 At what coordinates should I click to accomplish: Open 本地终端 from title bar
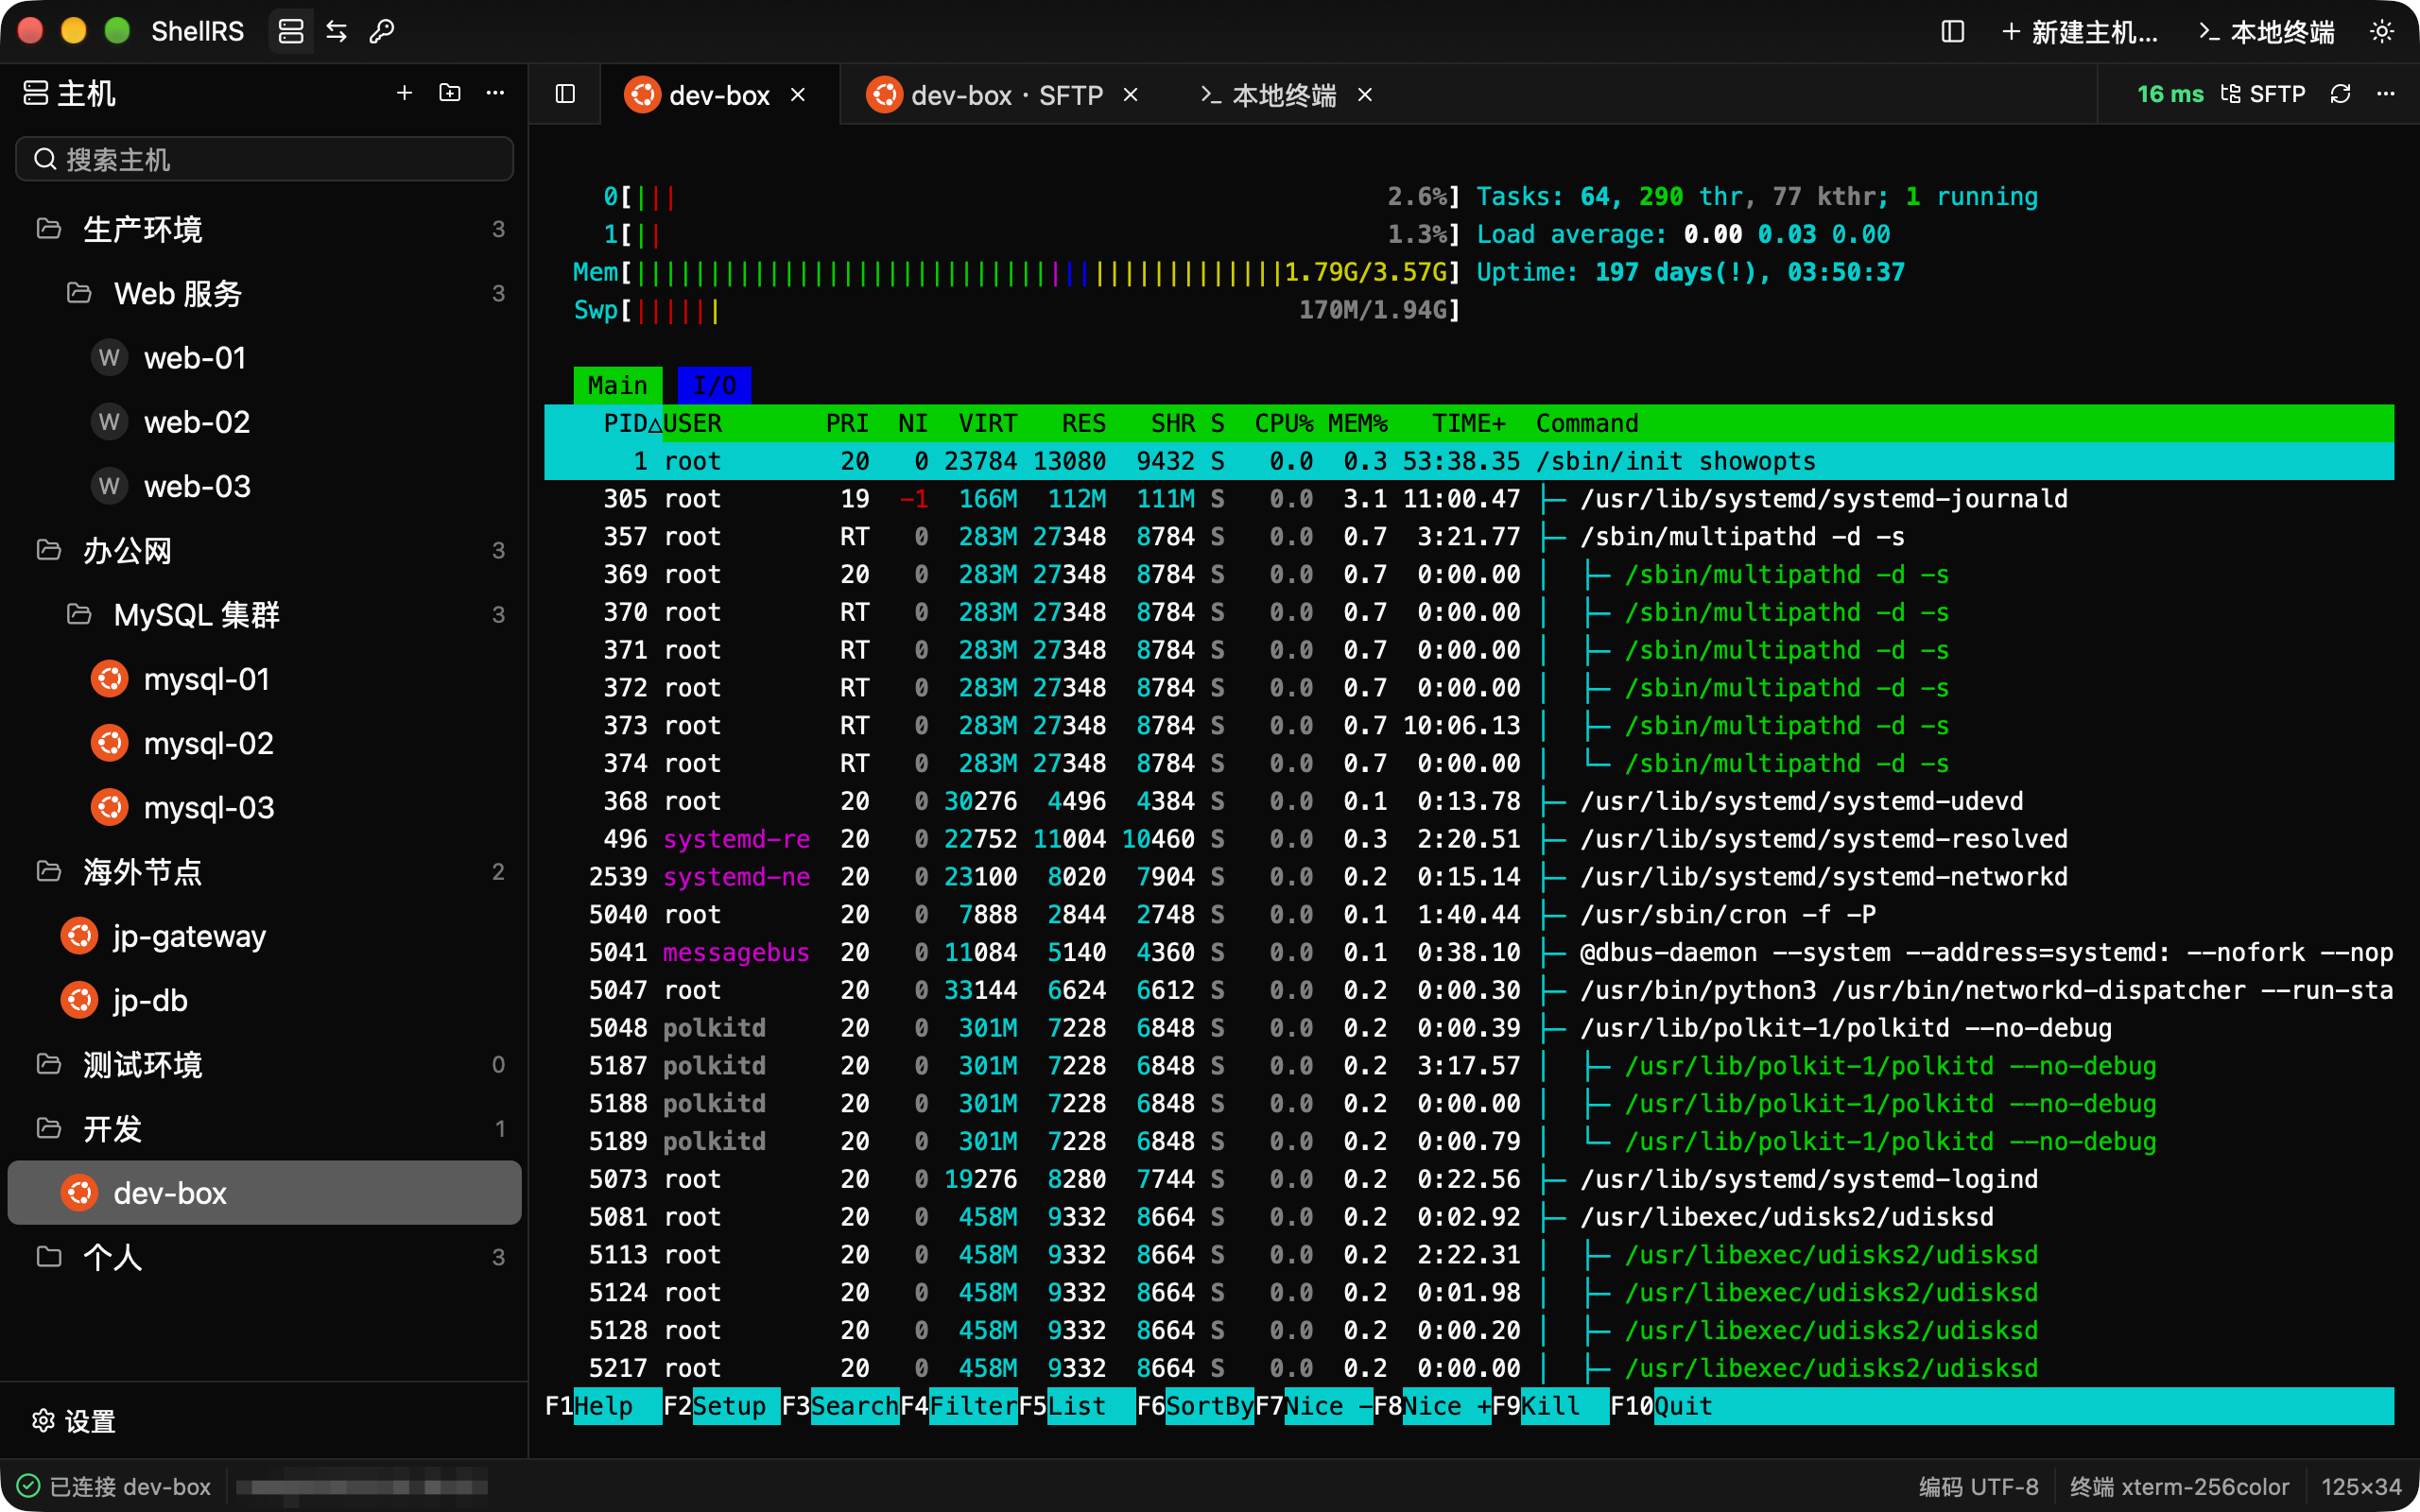[2267, 32]
